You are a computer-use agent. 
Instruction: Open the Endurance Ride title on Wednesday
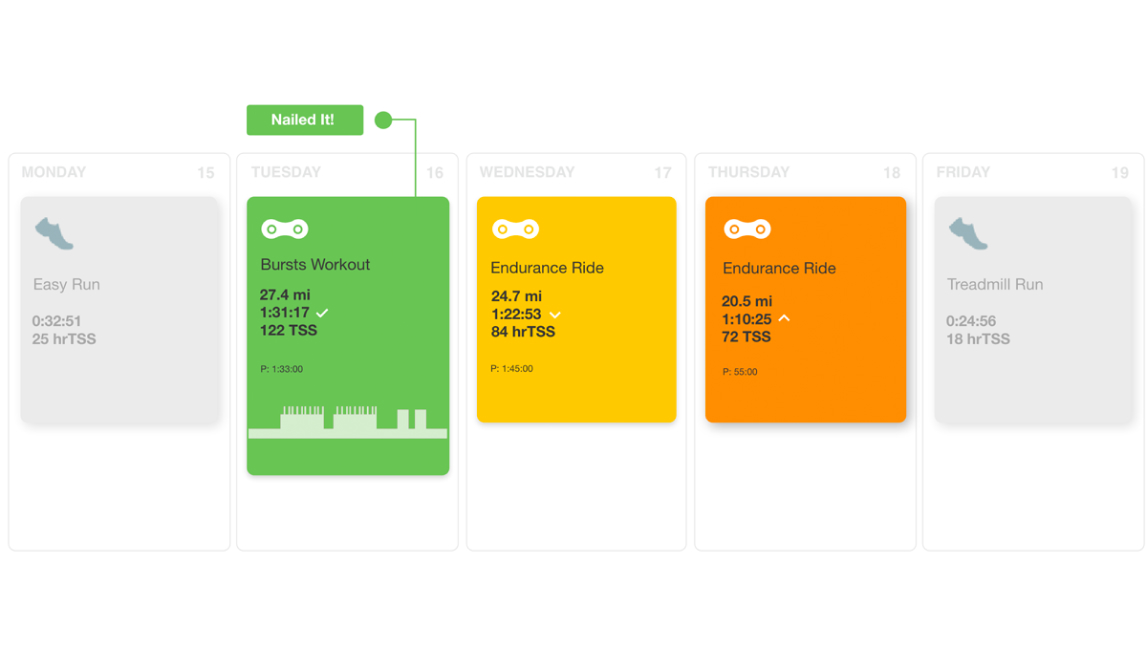coord(547,268)
